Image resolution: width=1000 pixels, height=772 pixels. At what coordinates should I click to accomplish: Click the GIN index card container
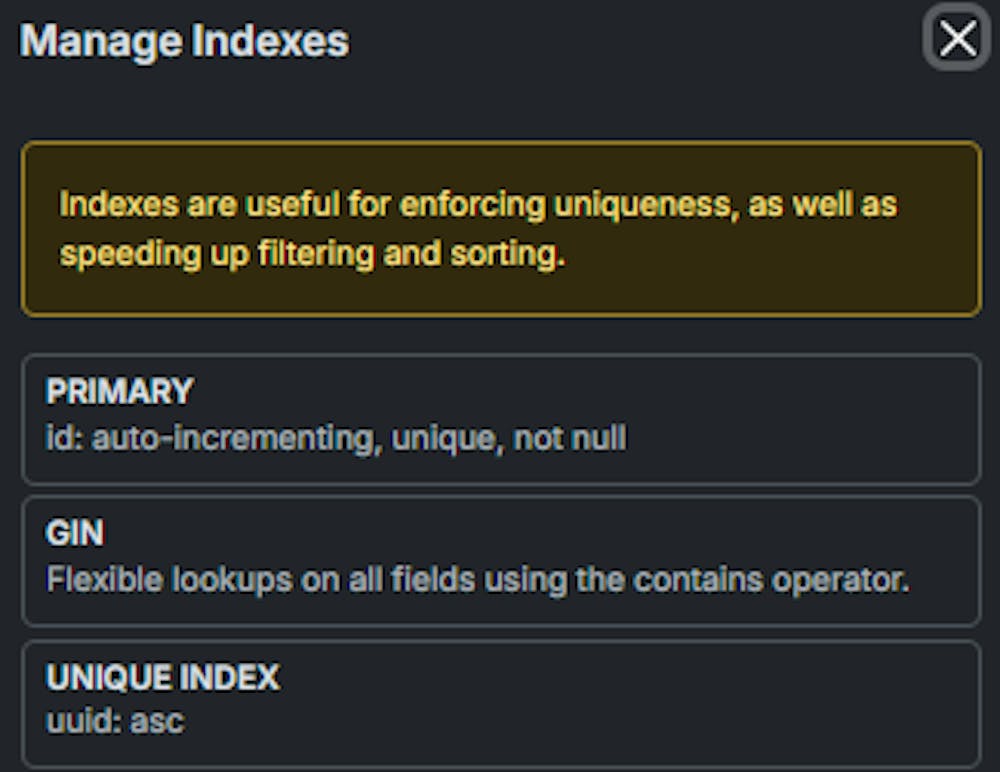(500, 557)
